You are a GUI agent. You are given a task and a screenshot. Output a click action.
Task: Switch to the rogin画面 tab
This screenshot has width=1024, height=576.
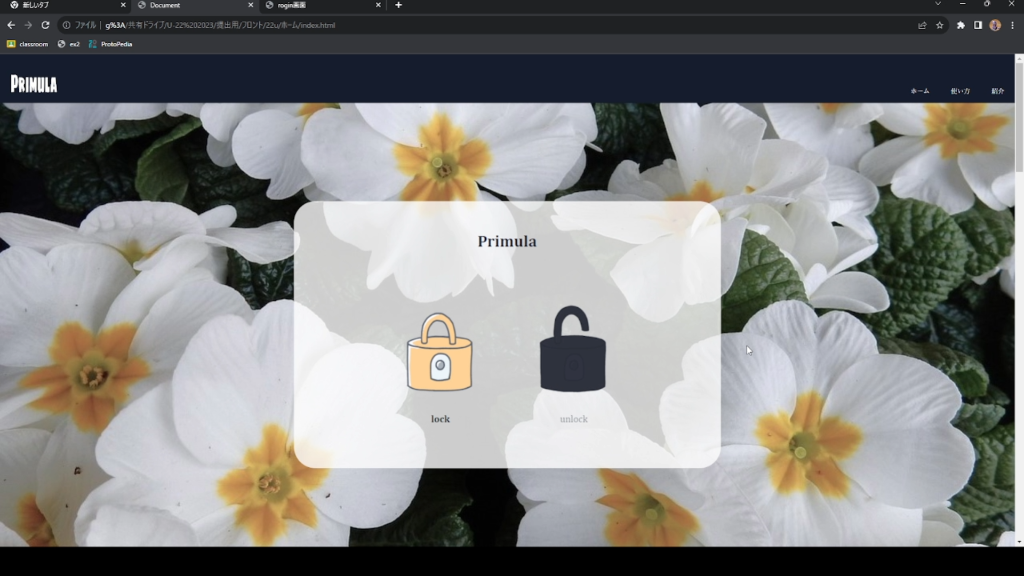click(x=322, y=5)
